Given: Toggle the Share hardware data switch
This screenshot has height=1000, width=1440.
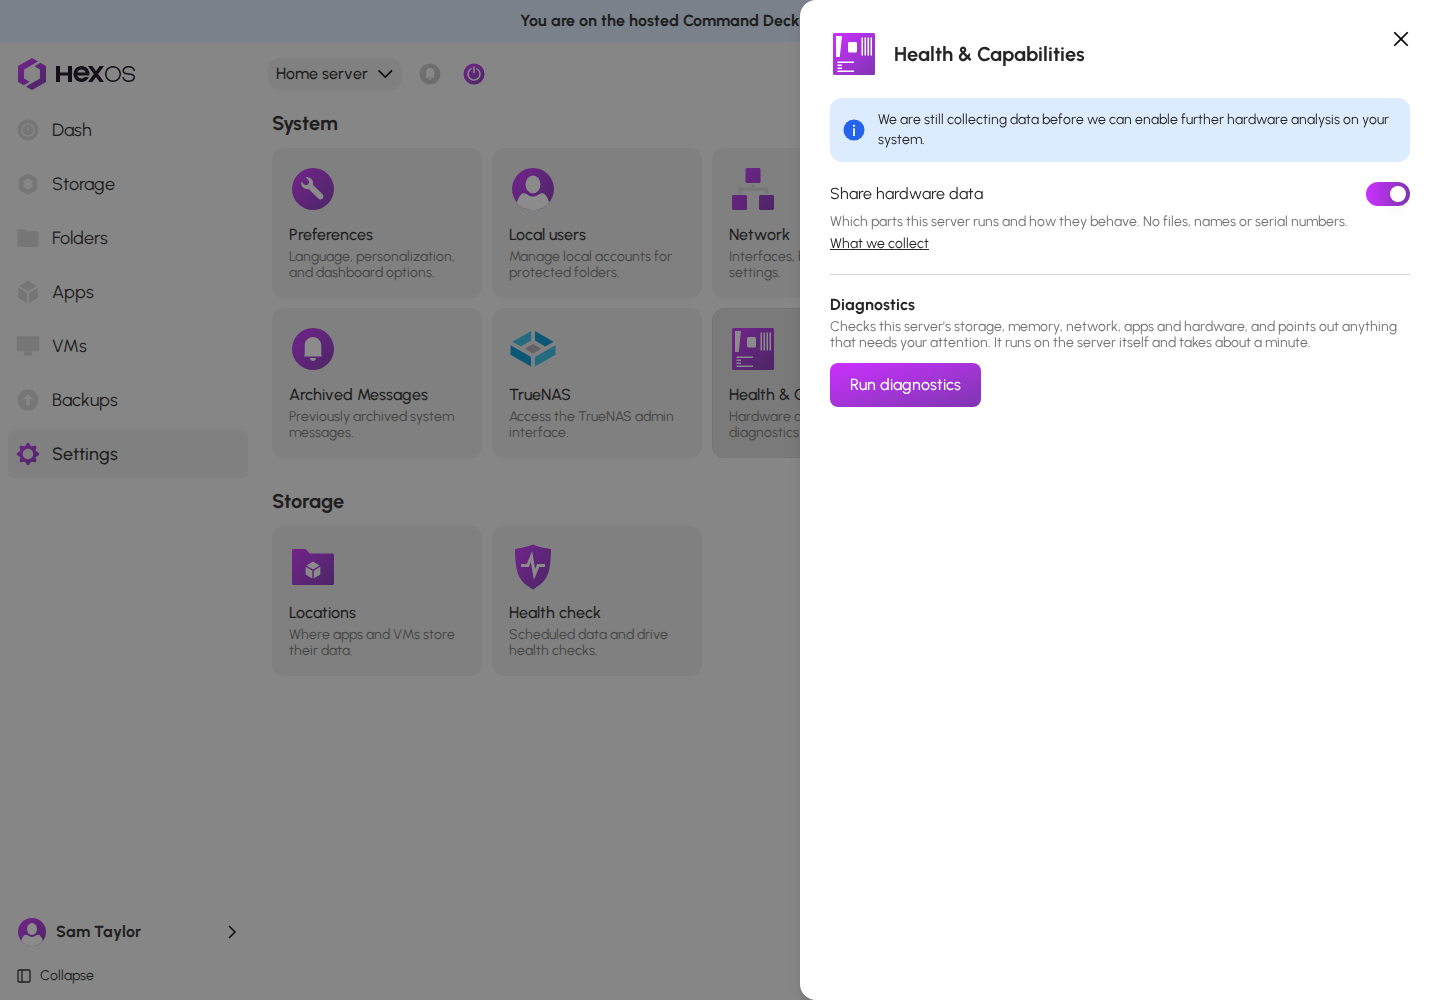Looking at the screenshot, I should point(1387,194).
